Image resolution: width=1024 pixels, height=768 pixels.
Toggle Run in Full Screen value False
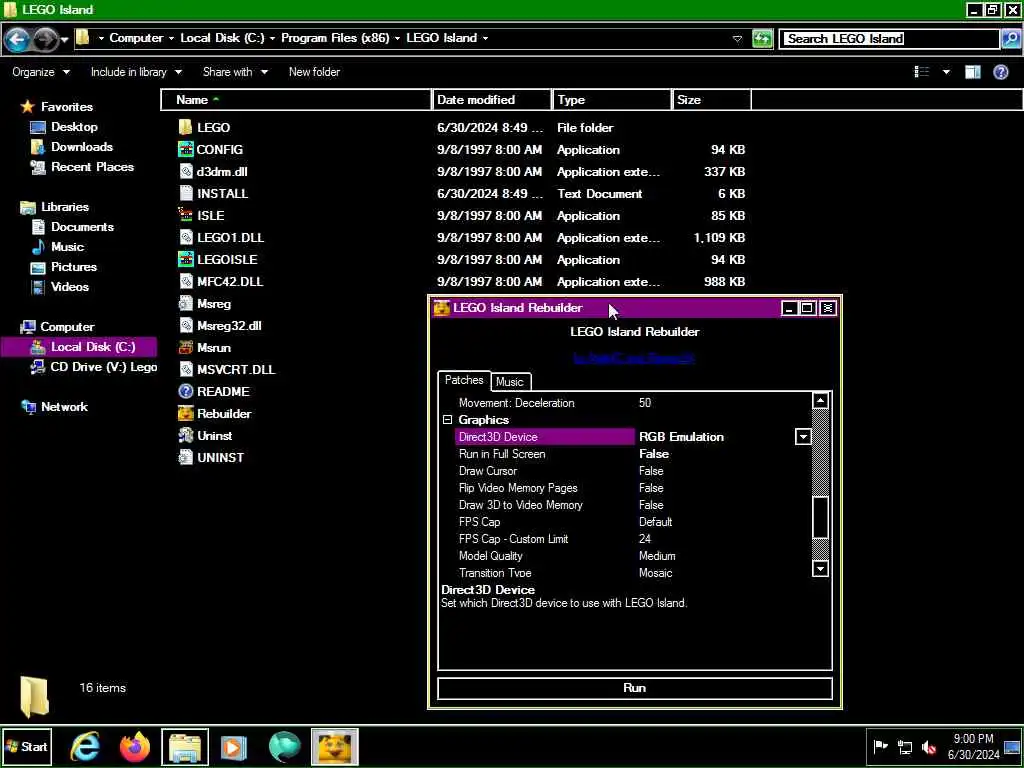click(654, 454)
